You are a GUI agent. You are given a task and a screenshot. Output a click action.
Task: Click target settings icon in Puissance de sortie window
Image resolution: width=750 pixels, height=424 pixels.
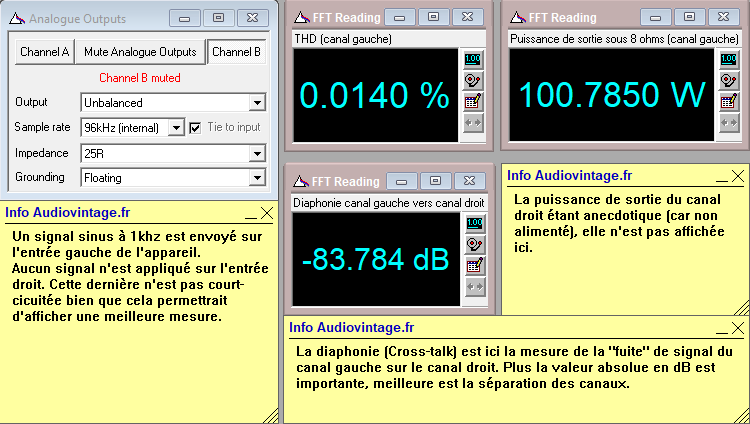click(x=728, y=80)
